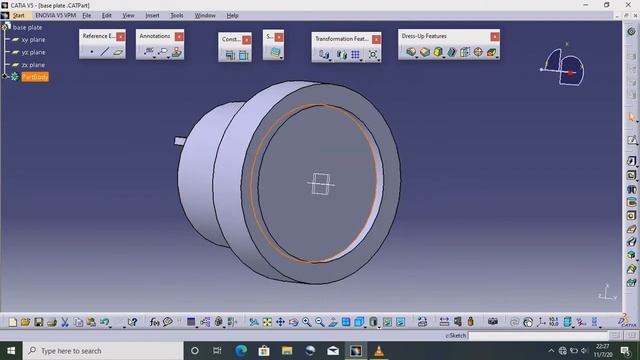Image resolution: width=640 pixels, height=360 pixels.
Task: Click the last Annotations toolbar icon
Action: pyautogui.click(x=177, y=51)
